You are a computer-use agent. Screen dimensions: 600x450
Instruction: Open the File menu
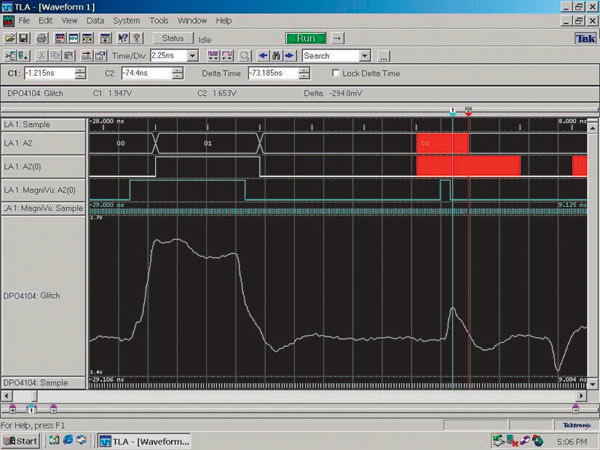[x=24, y=21]
